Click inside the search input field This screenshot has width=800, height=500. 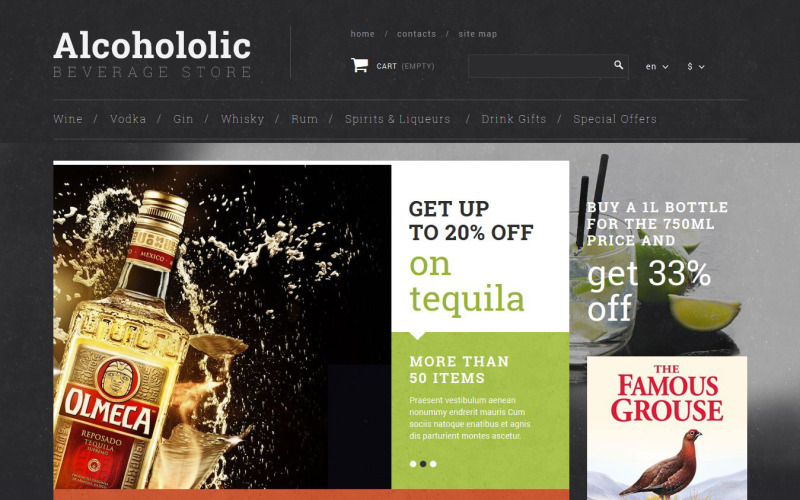tap(540, 66)
